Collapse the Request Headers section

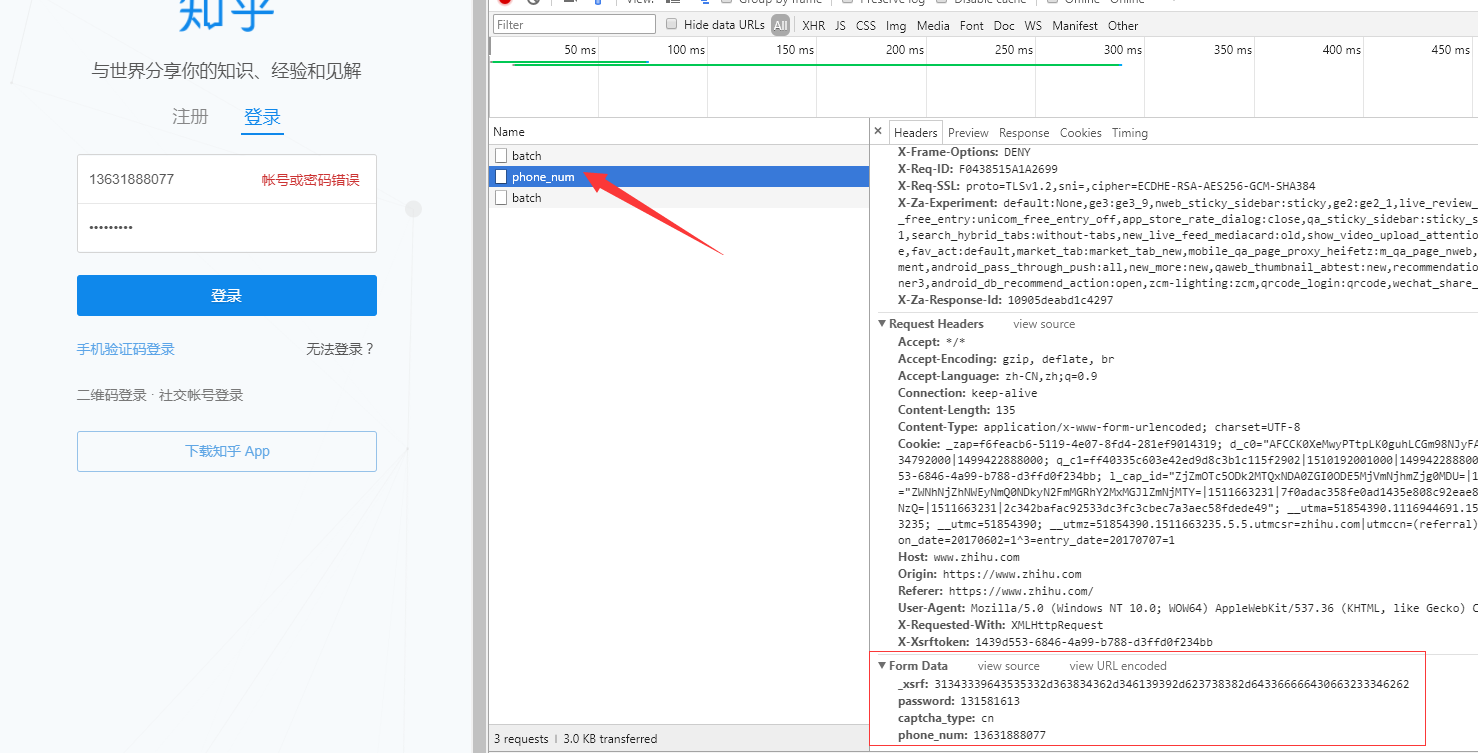pyautogui.click(x=882, y=324)
